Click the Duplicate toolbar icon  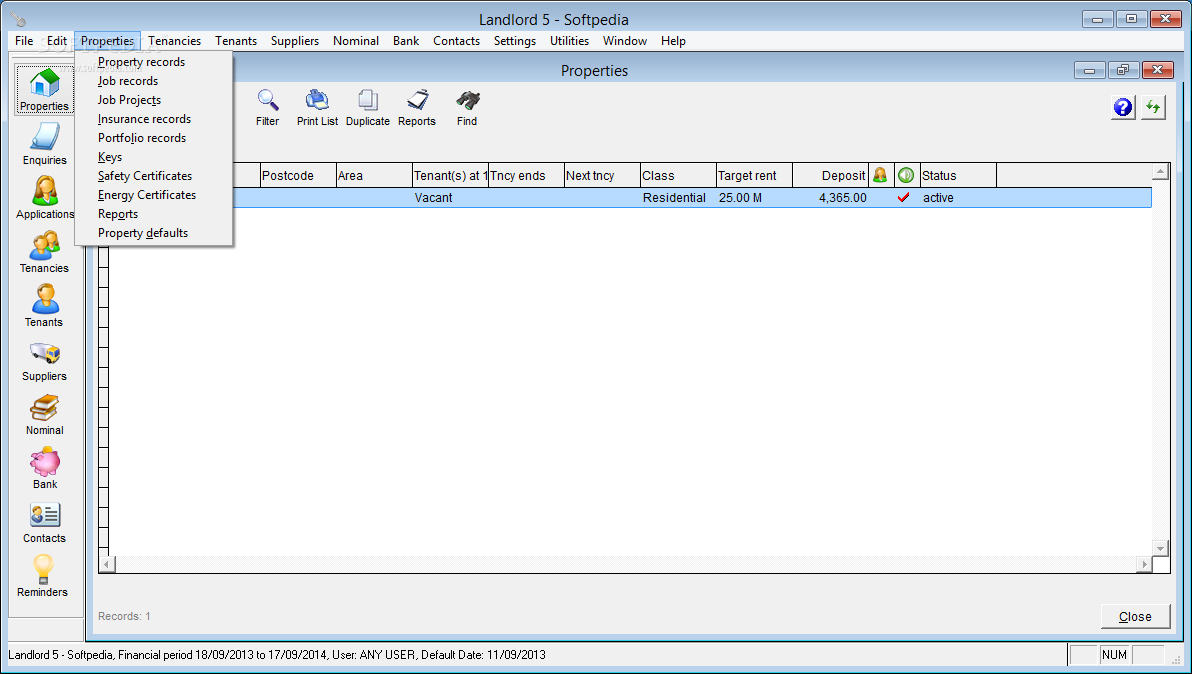tap(368, 108)
